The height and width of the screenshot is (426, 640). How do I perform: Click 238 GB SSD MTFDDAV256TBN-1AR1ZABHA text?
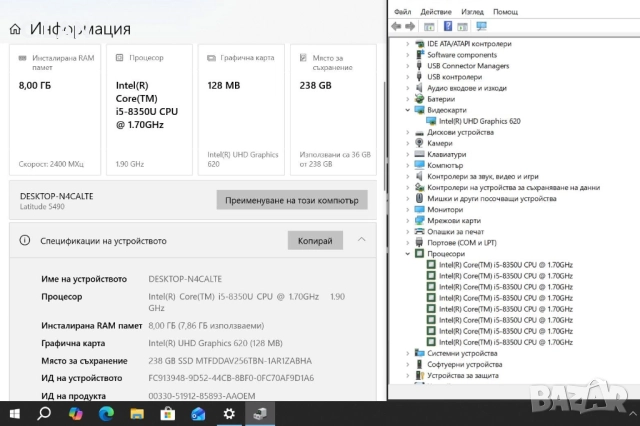point(230,361)
